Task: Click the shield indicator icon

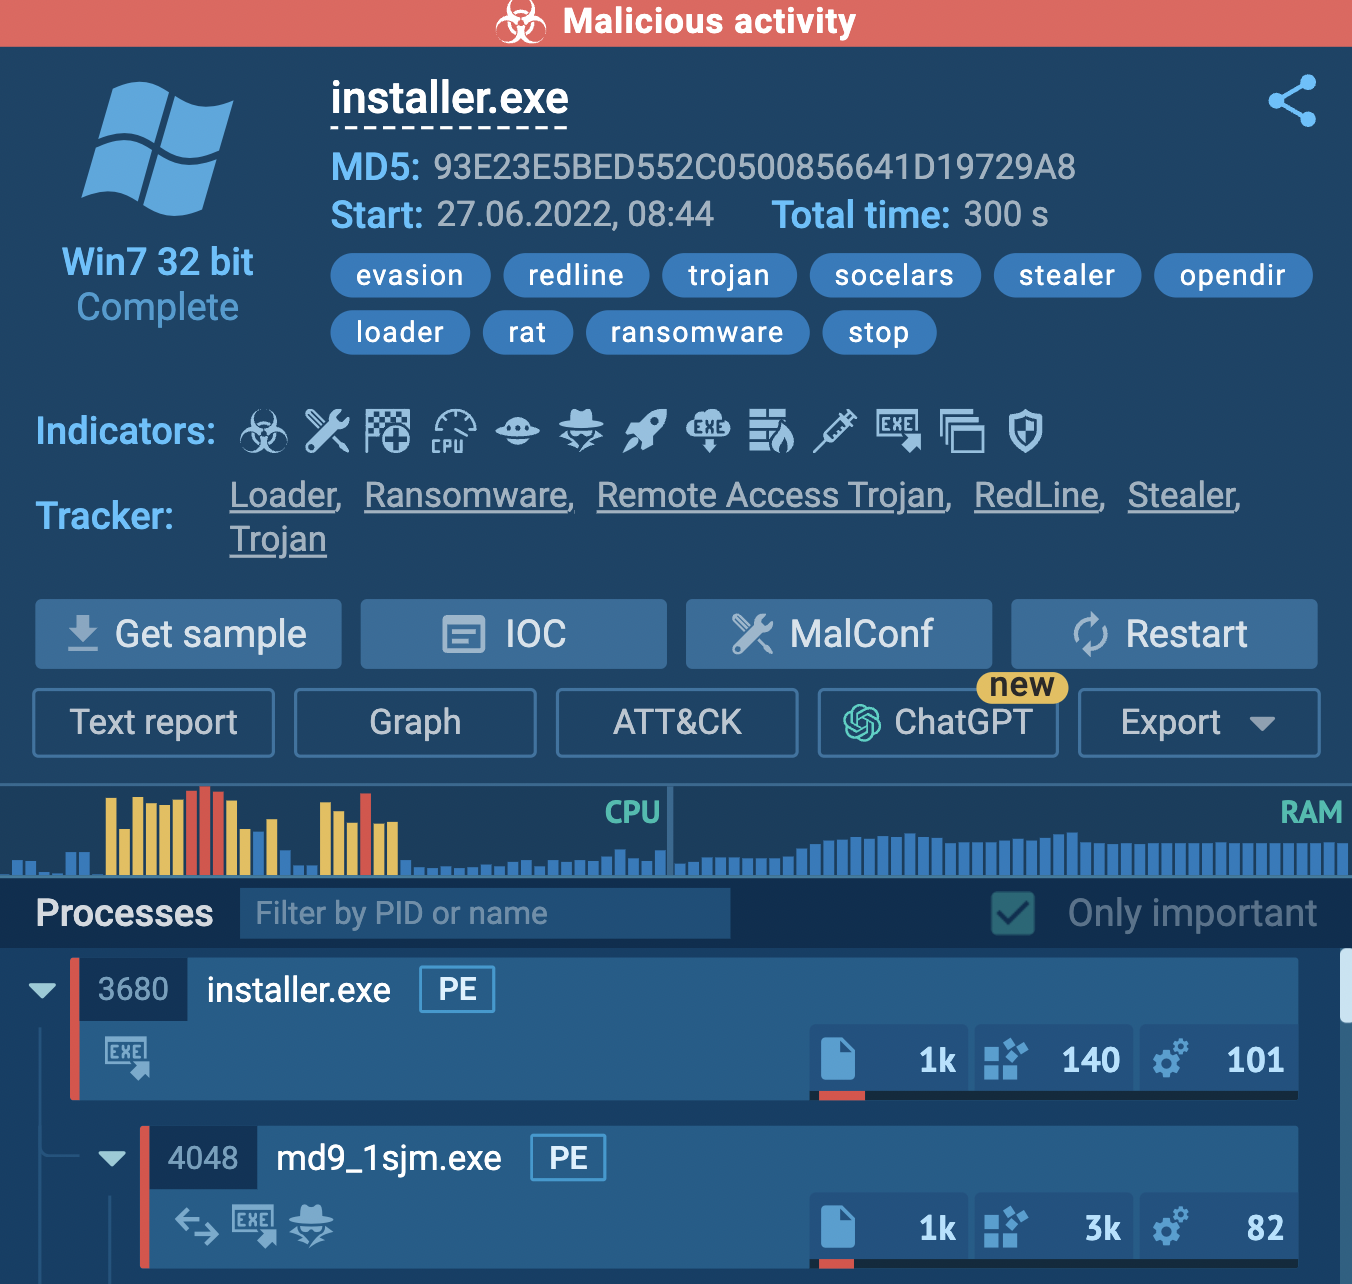Action: [x=1025, y=432]
